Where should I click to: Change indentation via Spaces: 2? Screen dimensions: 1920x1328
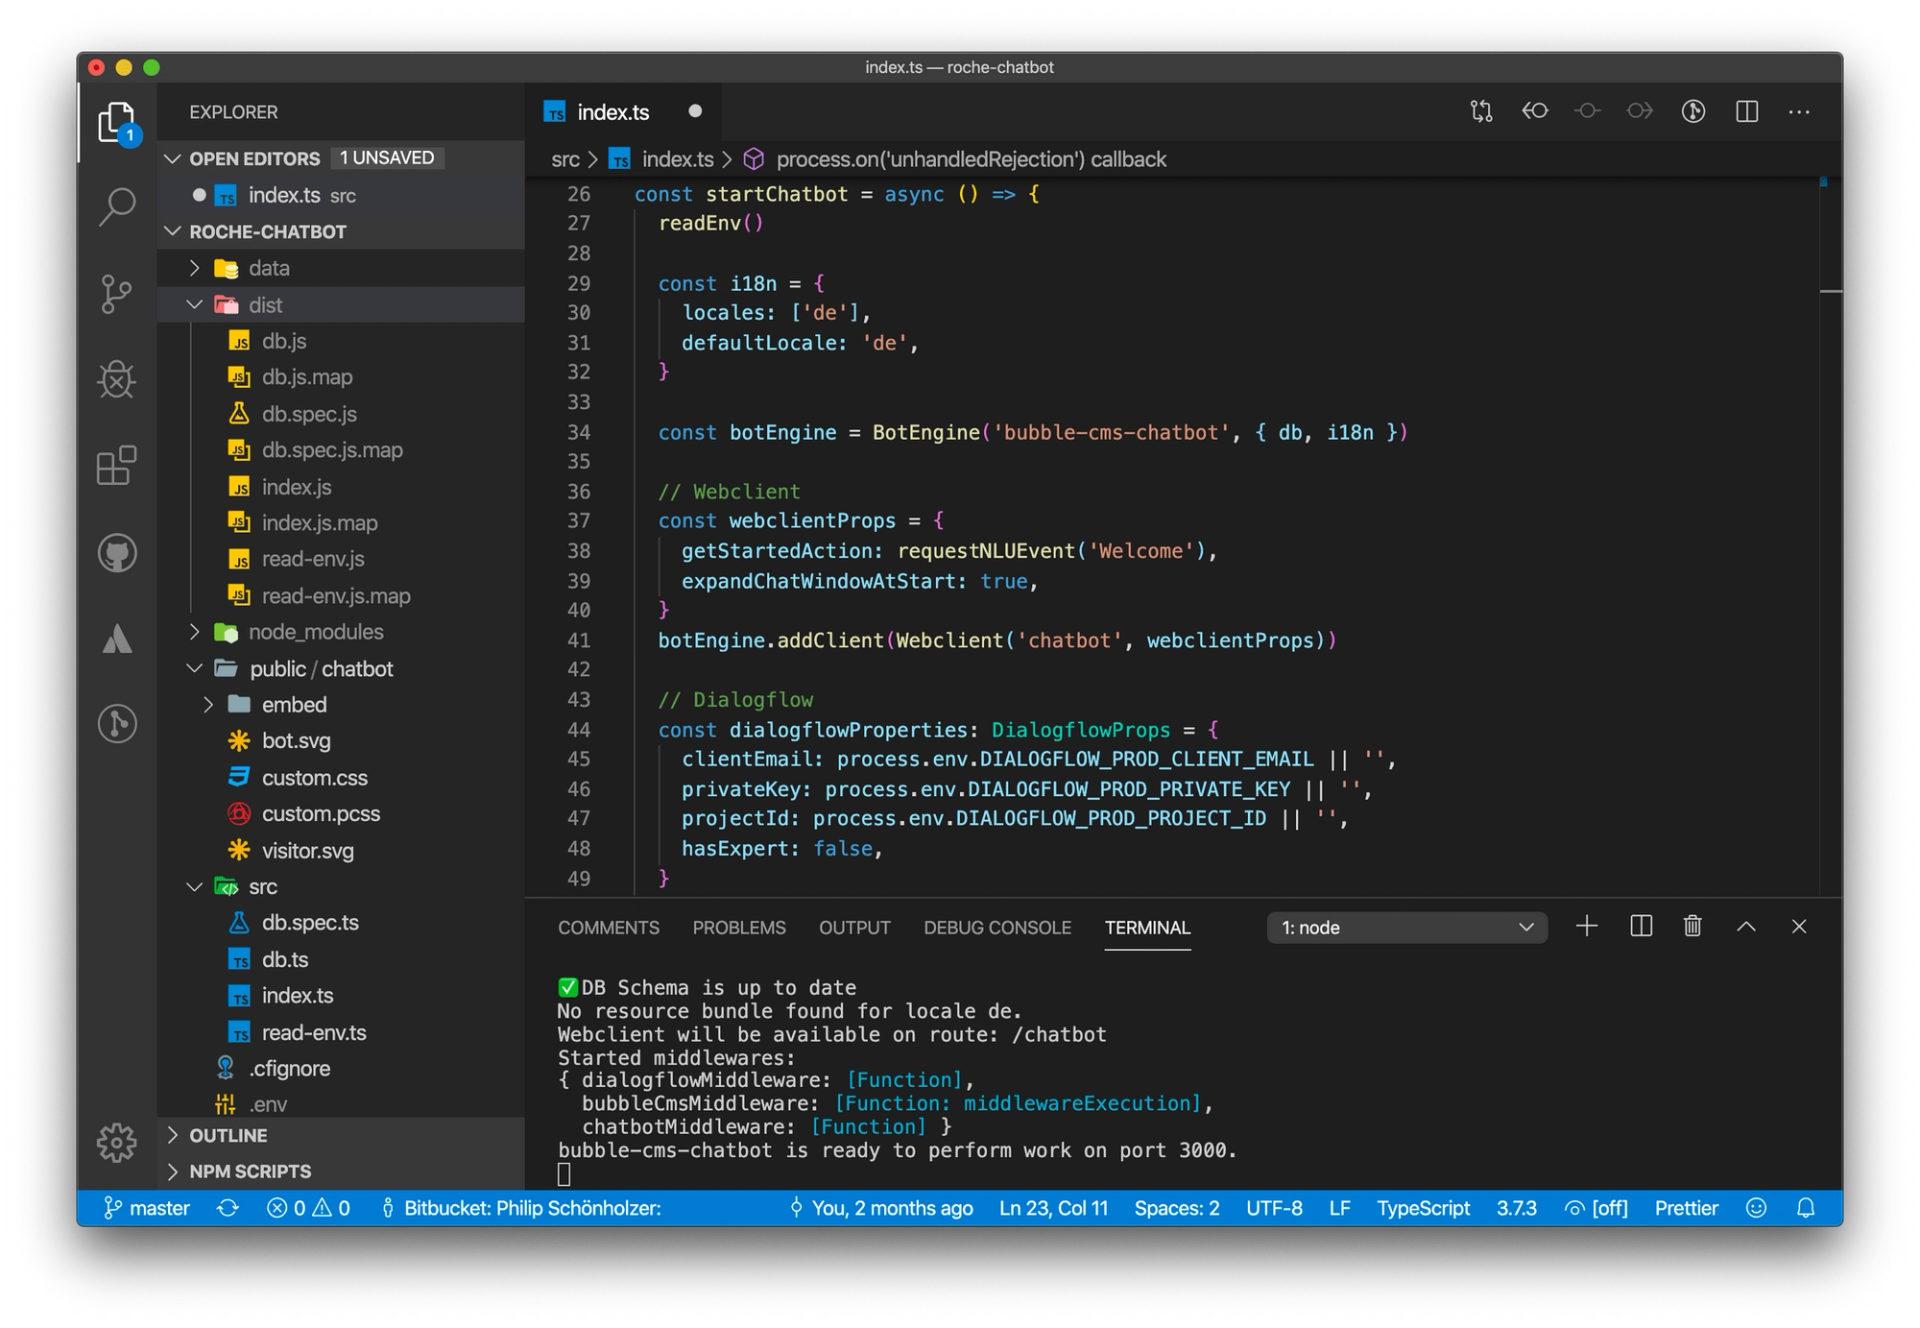tap(1176, 1208)
